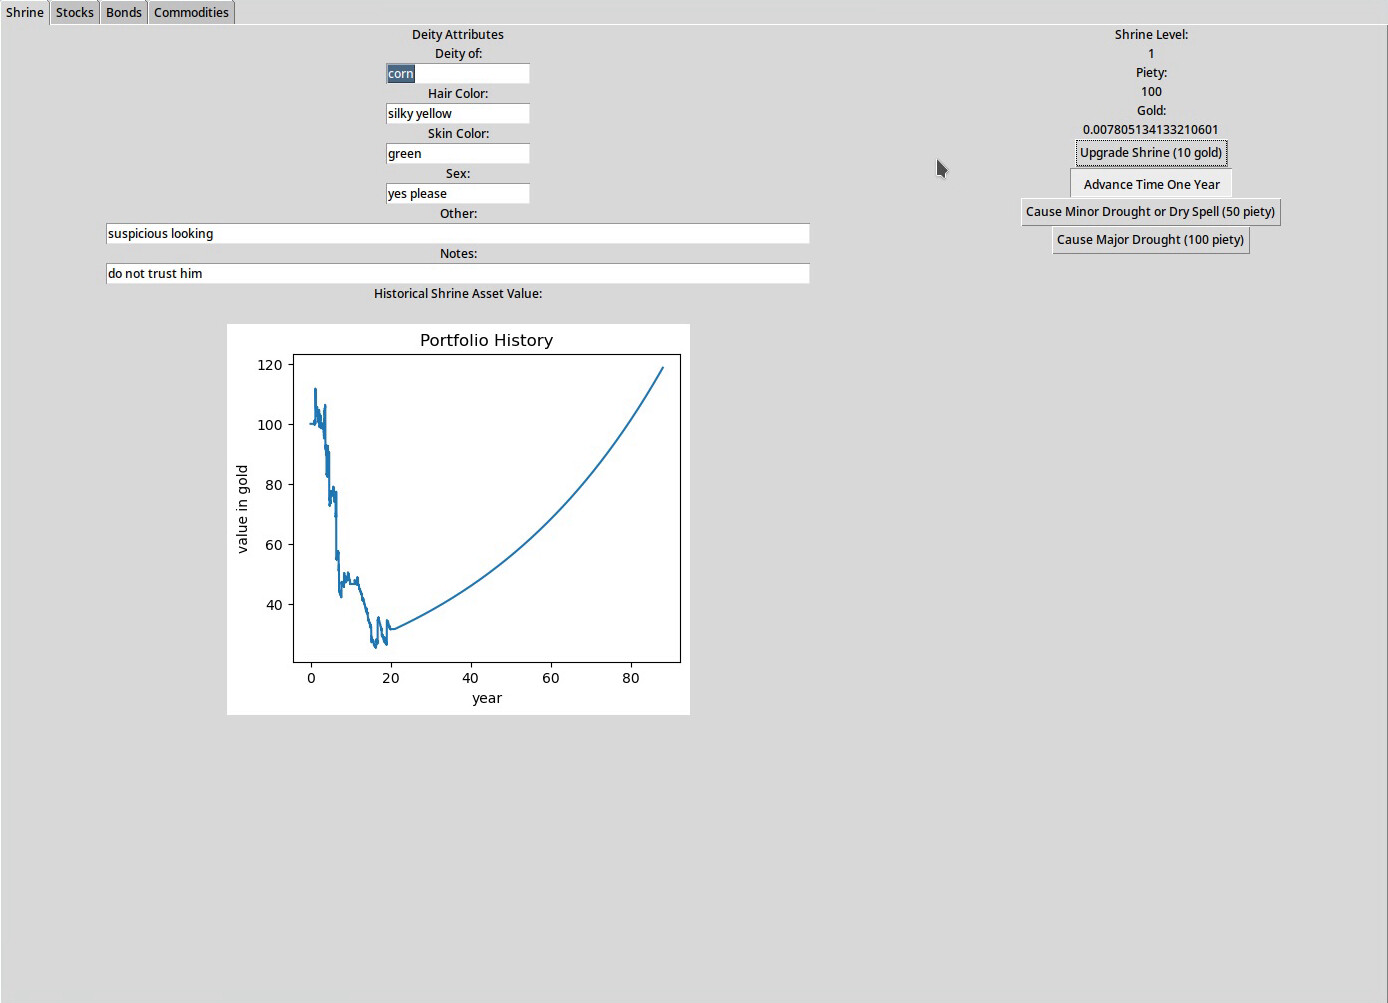This screenshot has width=1388, height=1003.
Task: Click Cause Major Drought (100 piety)
Action: 1151,239
